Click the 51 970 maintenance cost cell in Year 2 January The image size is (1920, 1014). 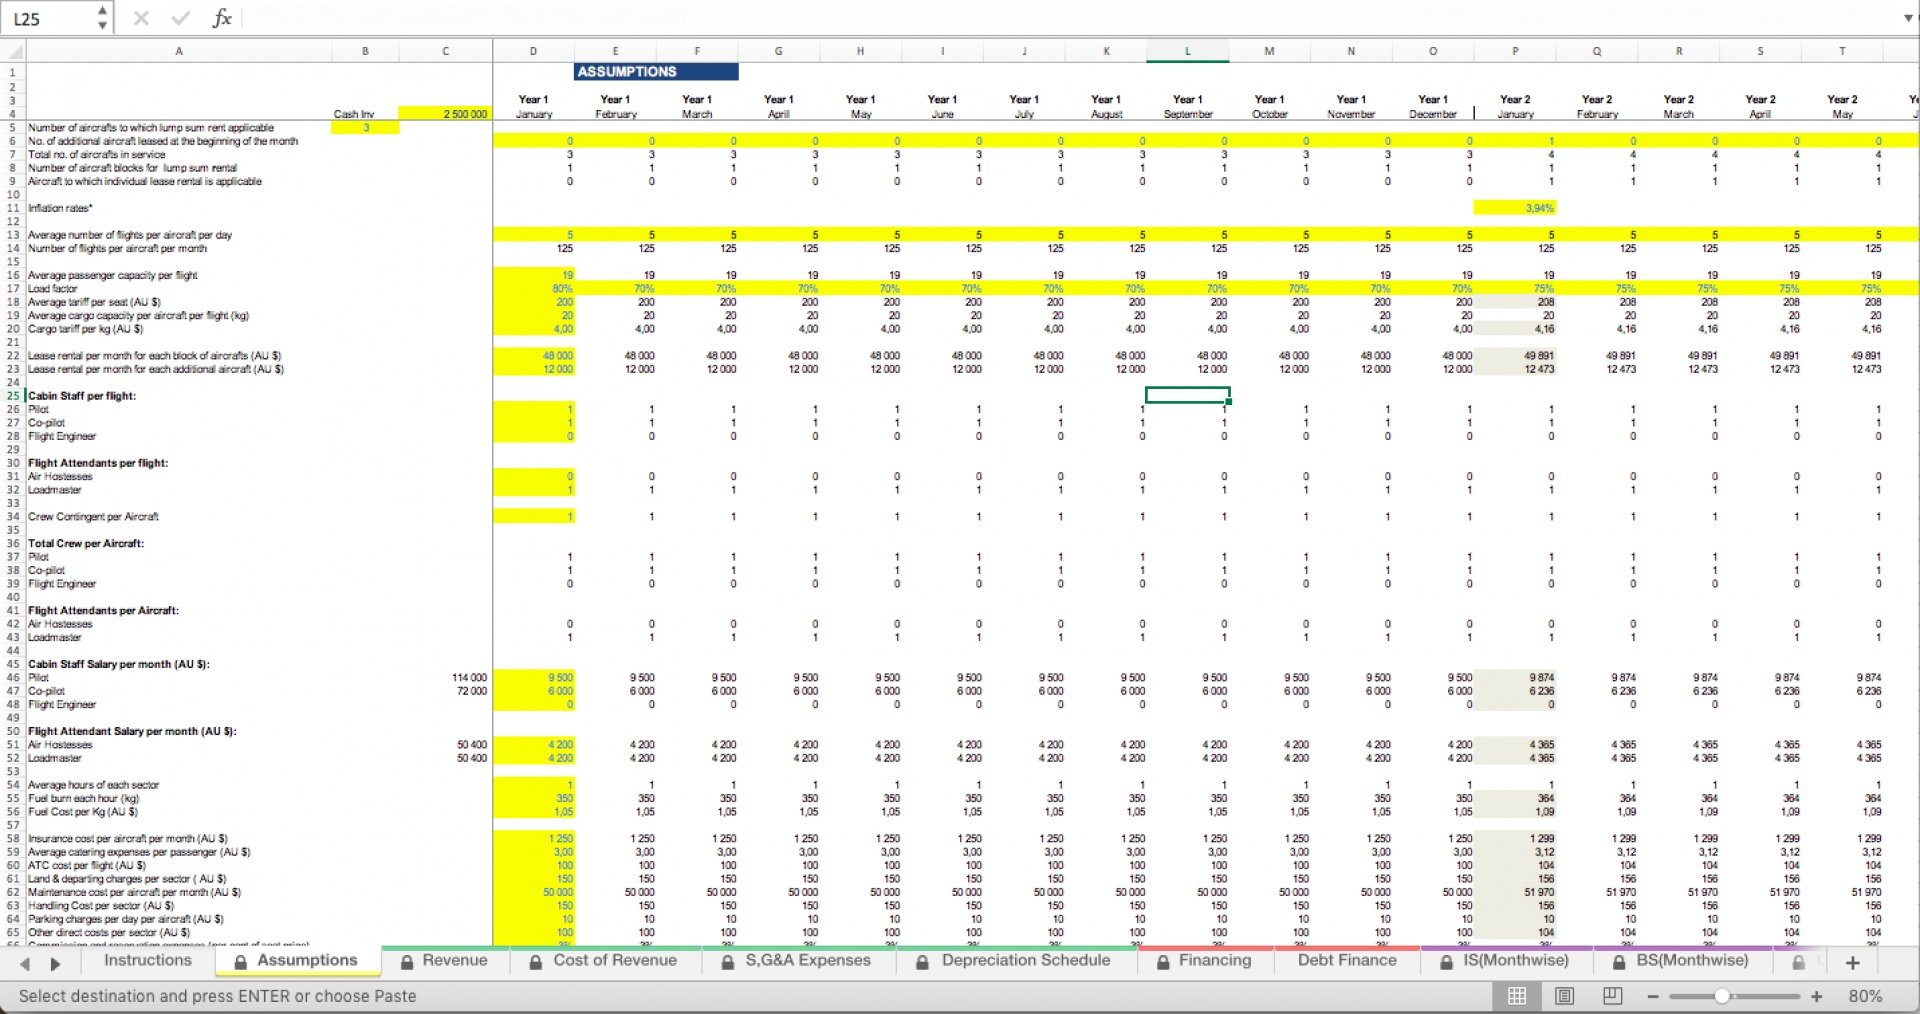(x=1515, y=892)
